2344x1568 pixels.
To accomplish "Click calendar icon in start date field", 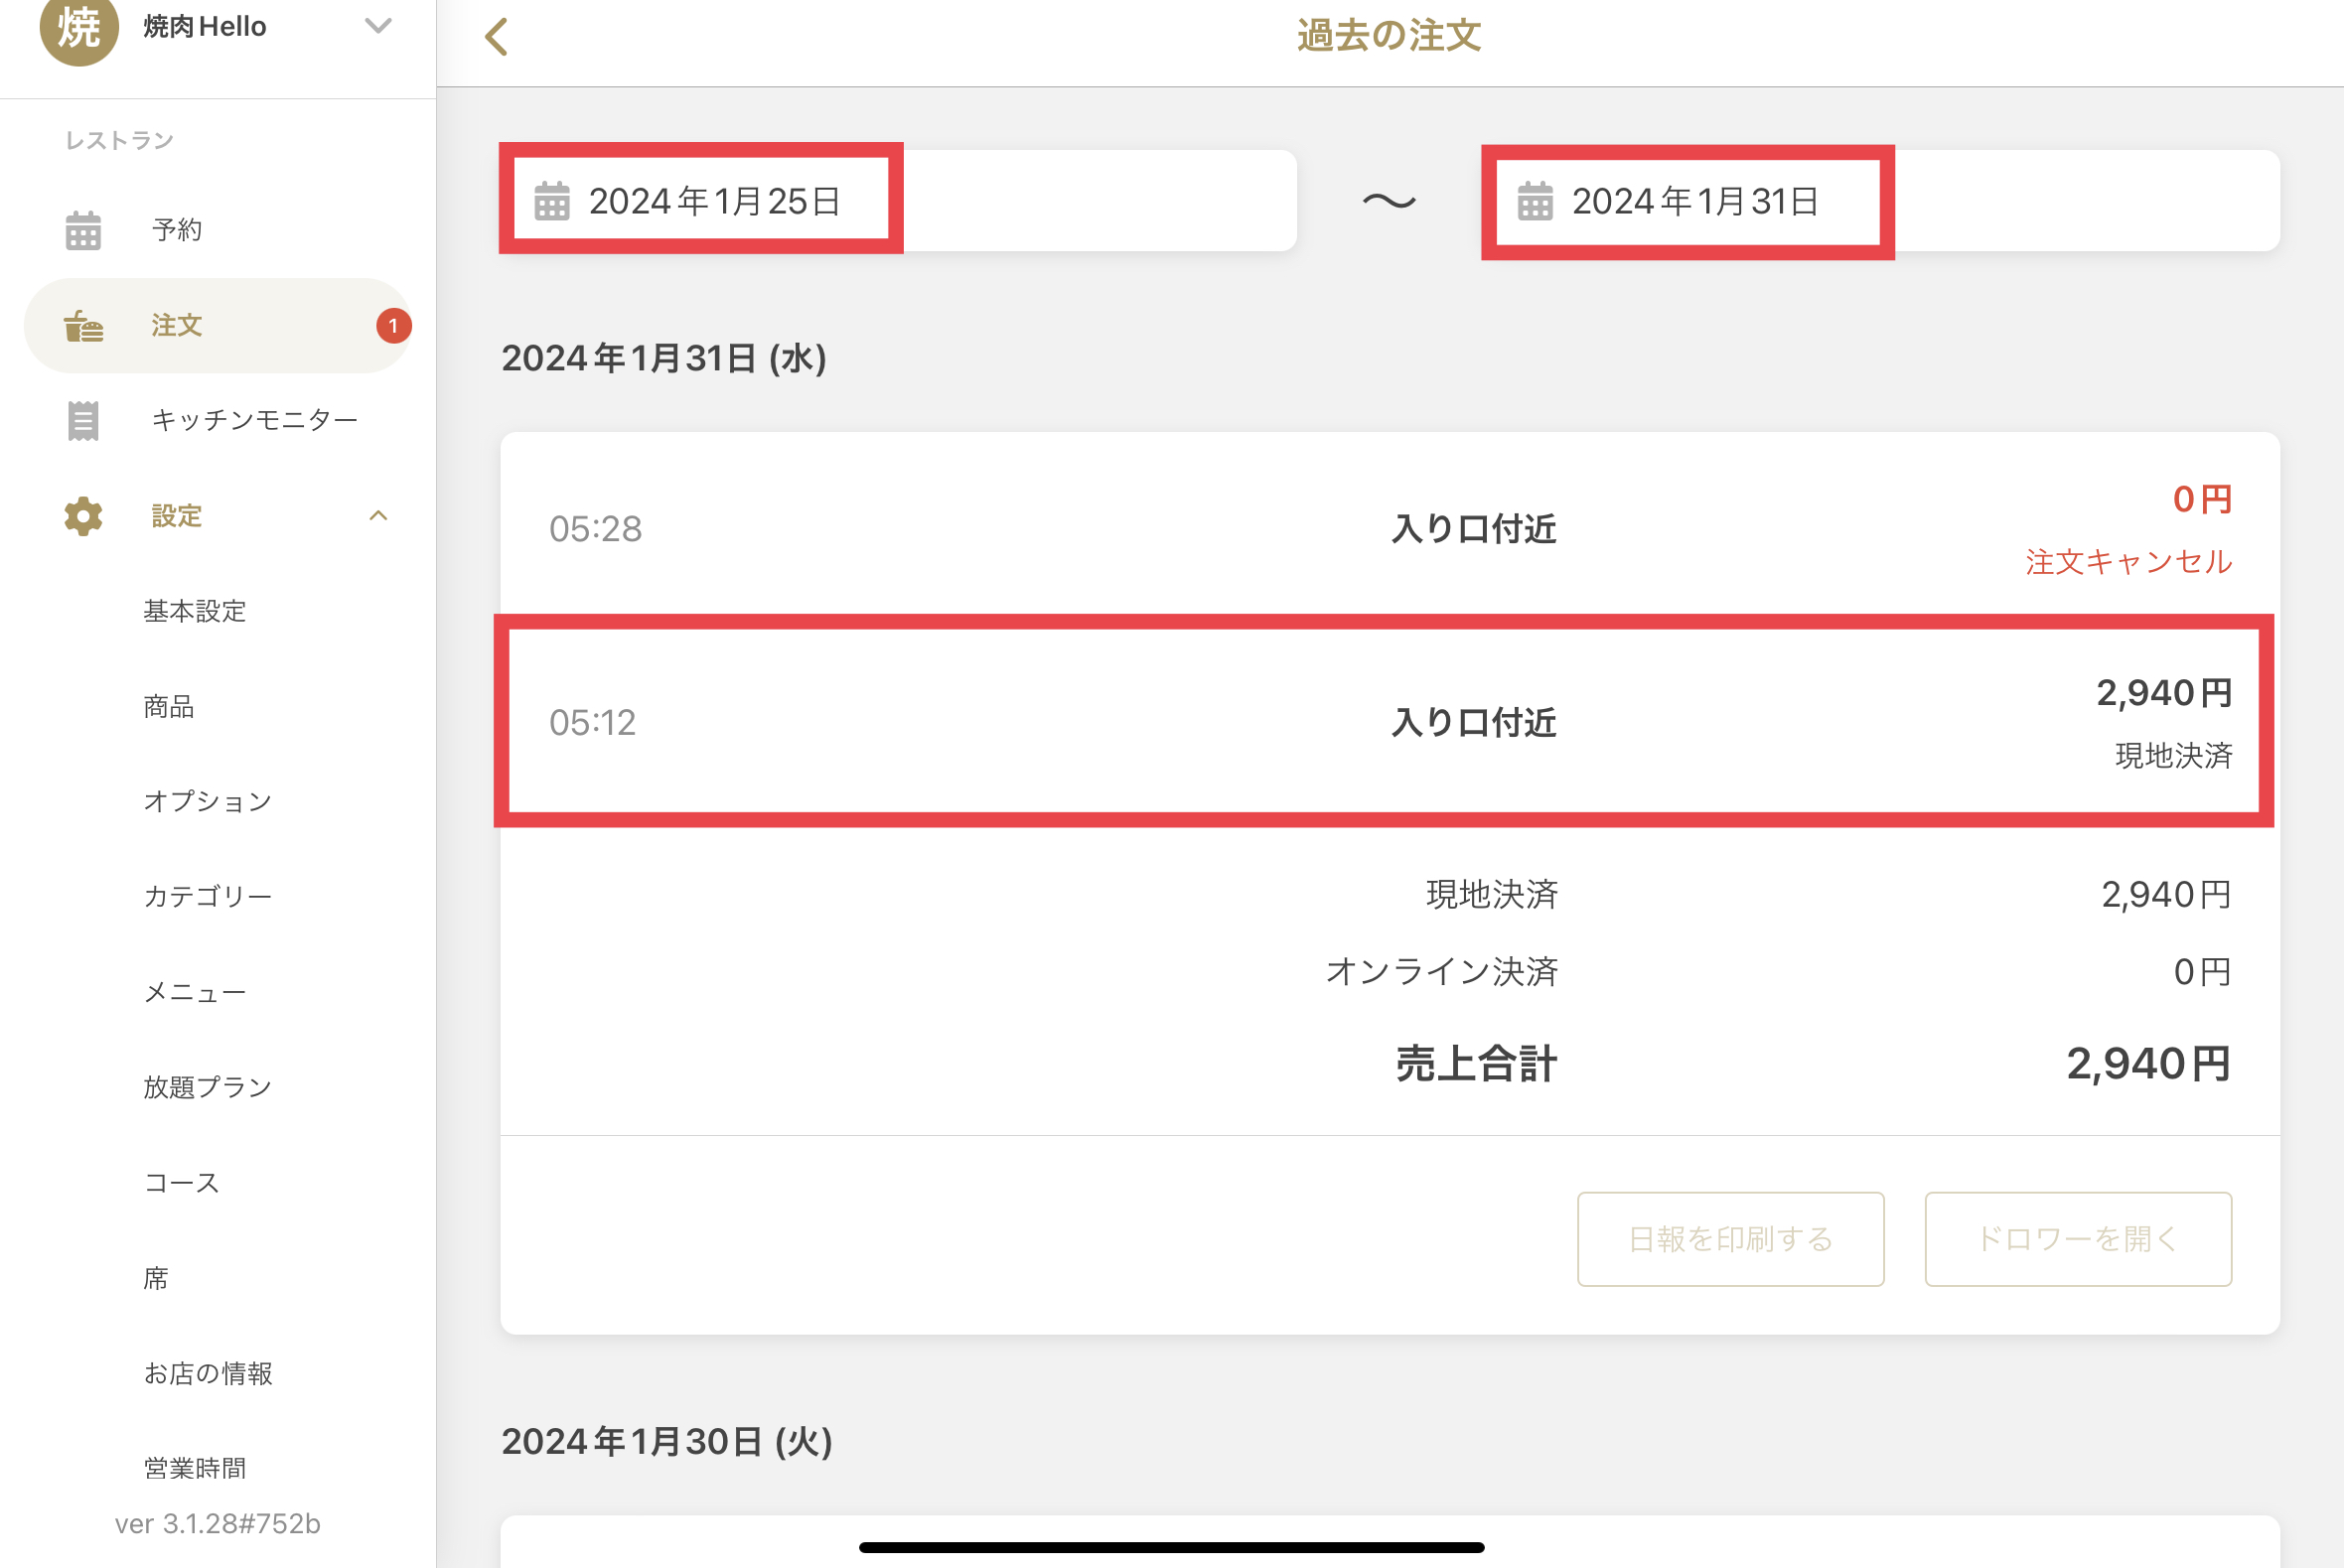I will [552, 201].
